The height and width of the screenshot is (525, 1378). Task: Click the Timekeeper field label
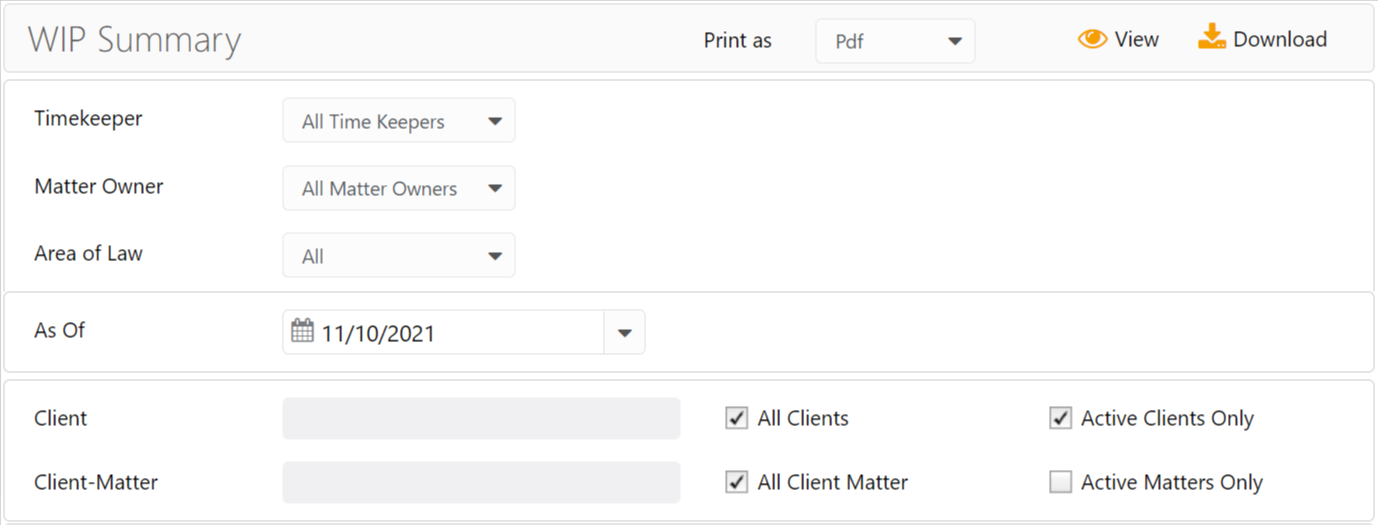point(88,118)
